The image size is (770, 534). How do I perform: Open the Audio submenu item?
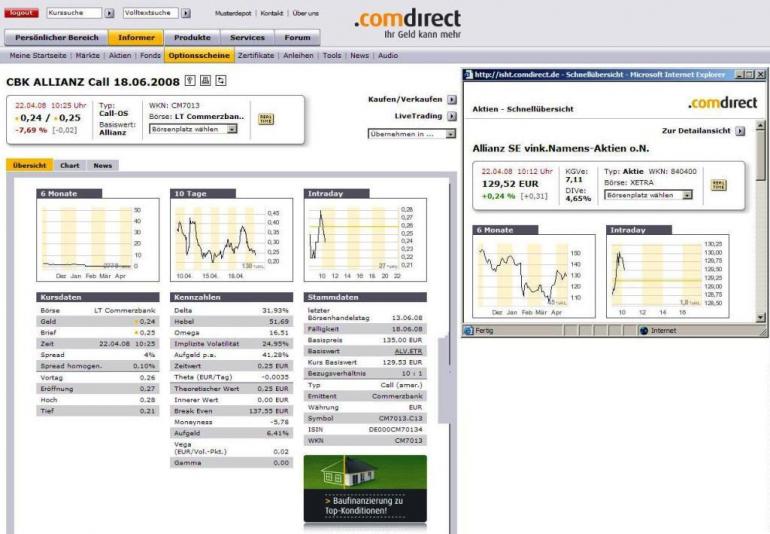pos(388,56)
